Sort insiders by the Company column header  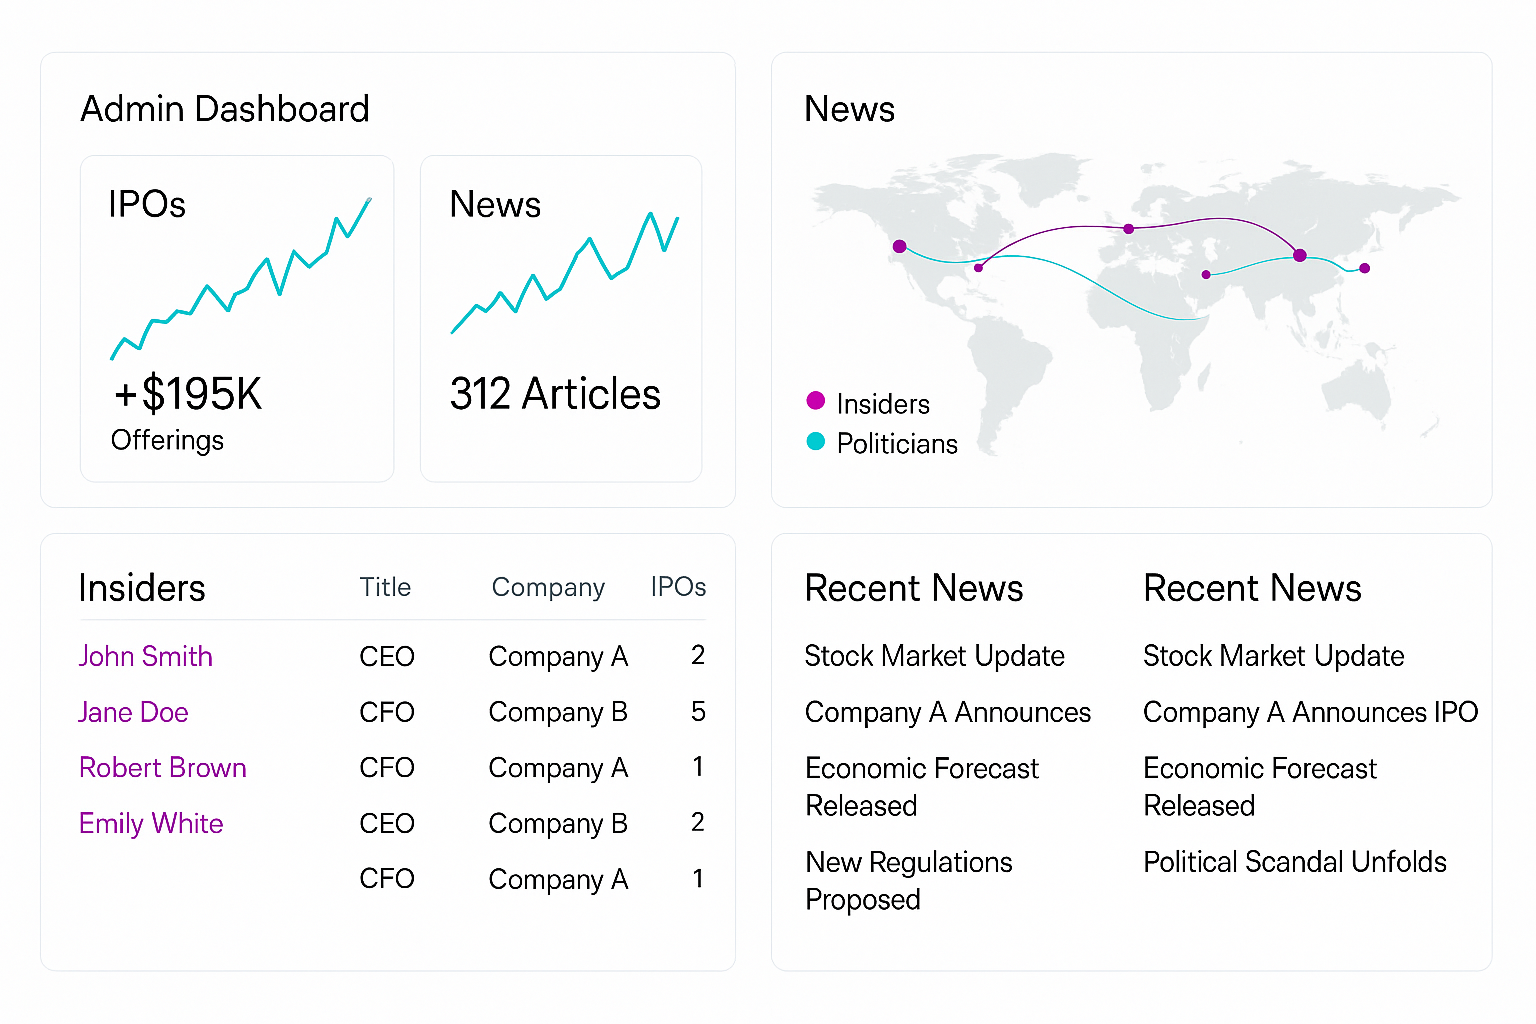[x=548, y=587]
